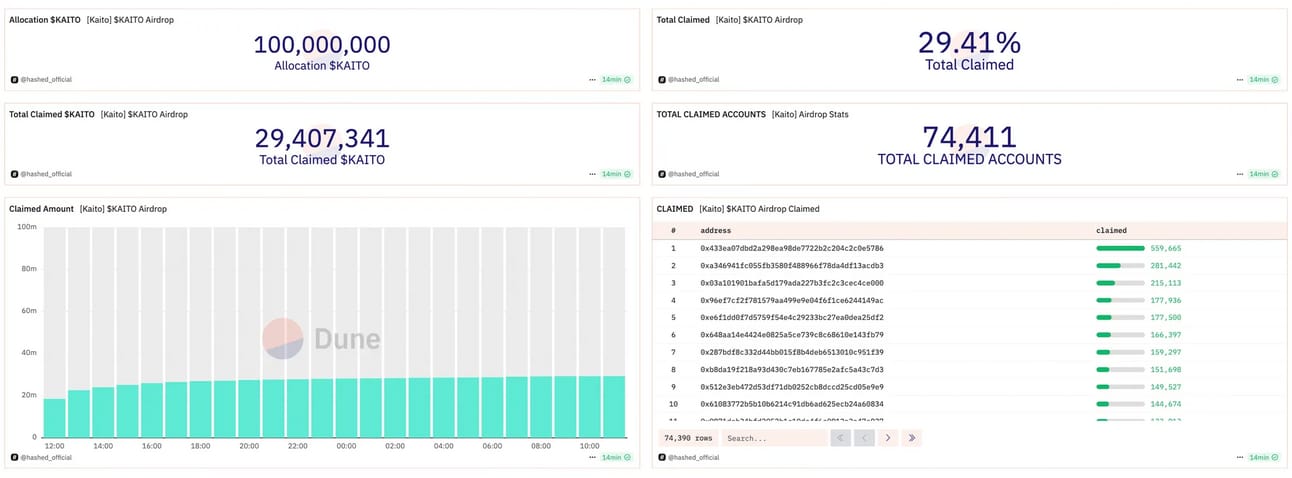Open three-dot menu on CLAIMED table panel
This screenshot has height=478, width=1292.
[x=1238, y=457]
